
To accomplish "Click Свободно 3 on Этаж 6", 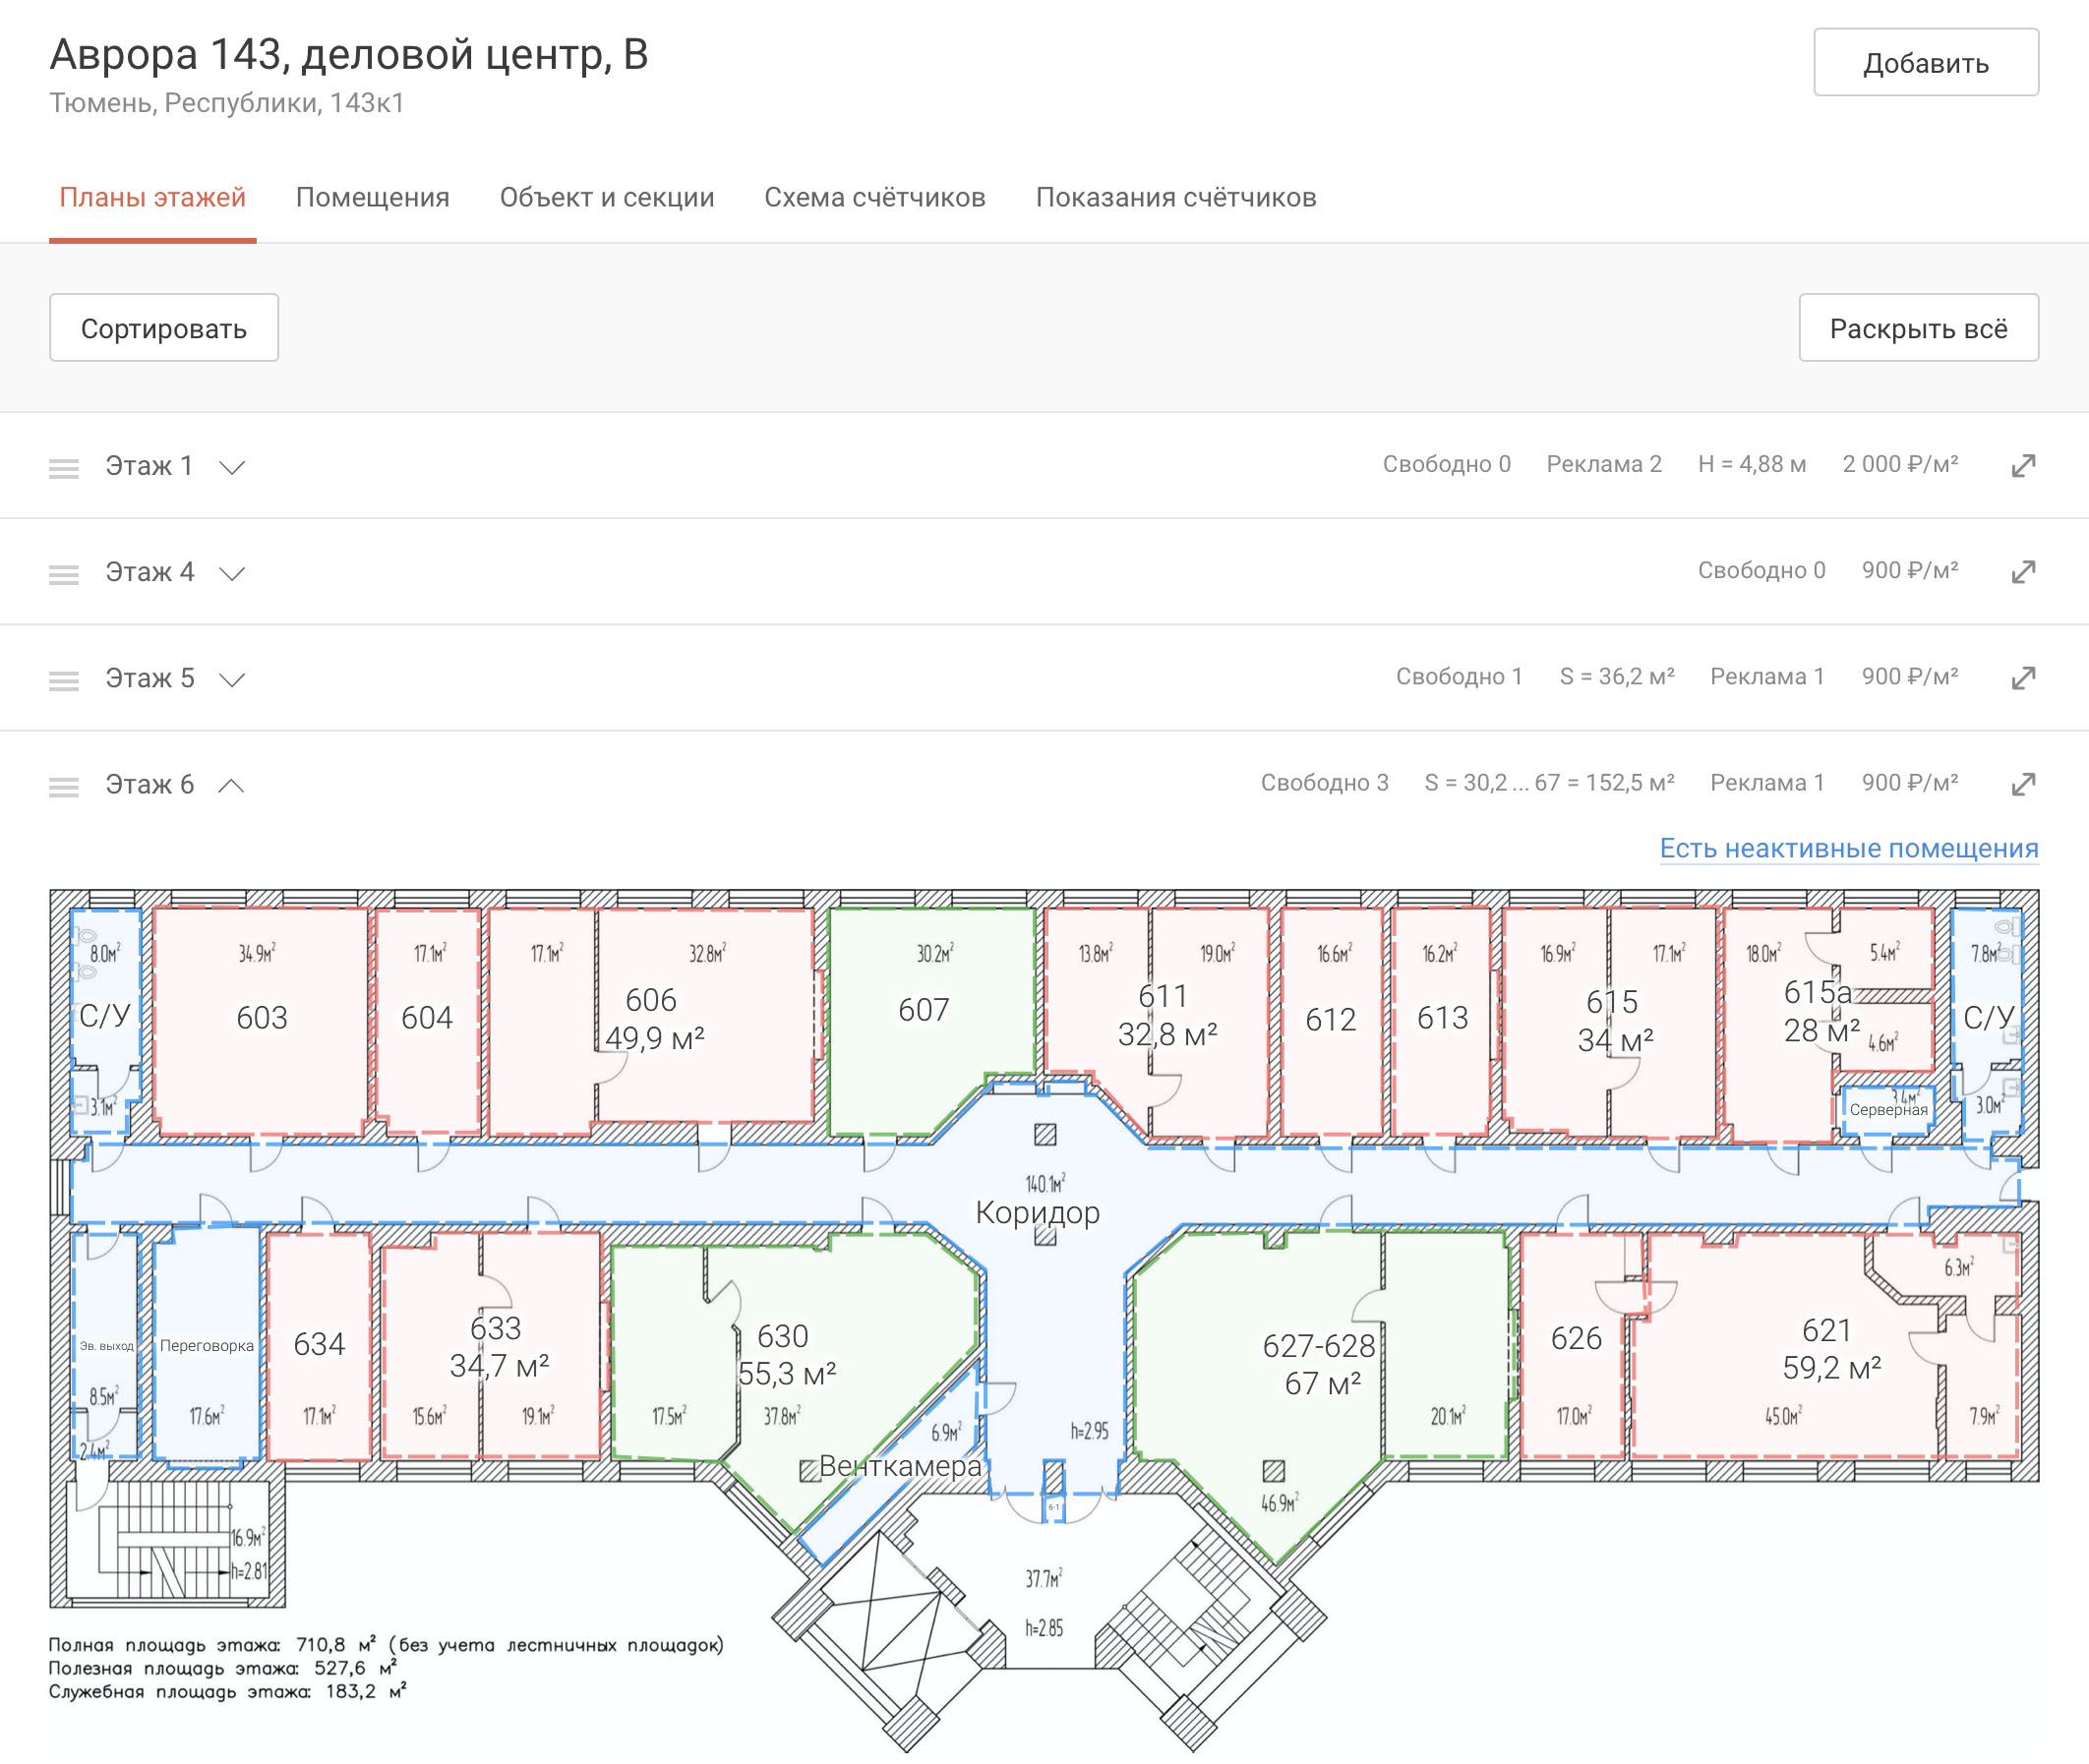I will (x=1324, y=783).
